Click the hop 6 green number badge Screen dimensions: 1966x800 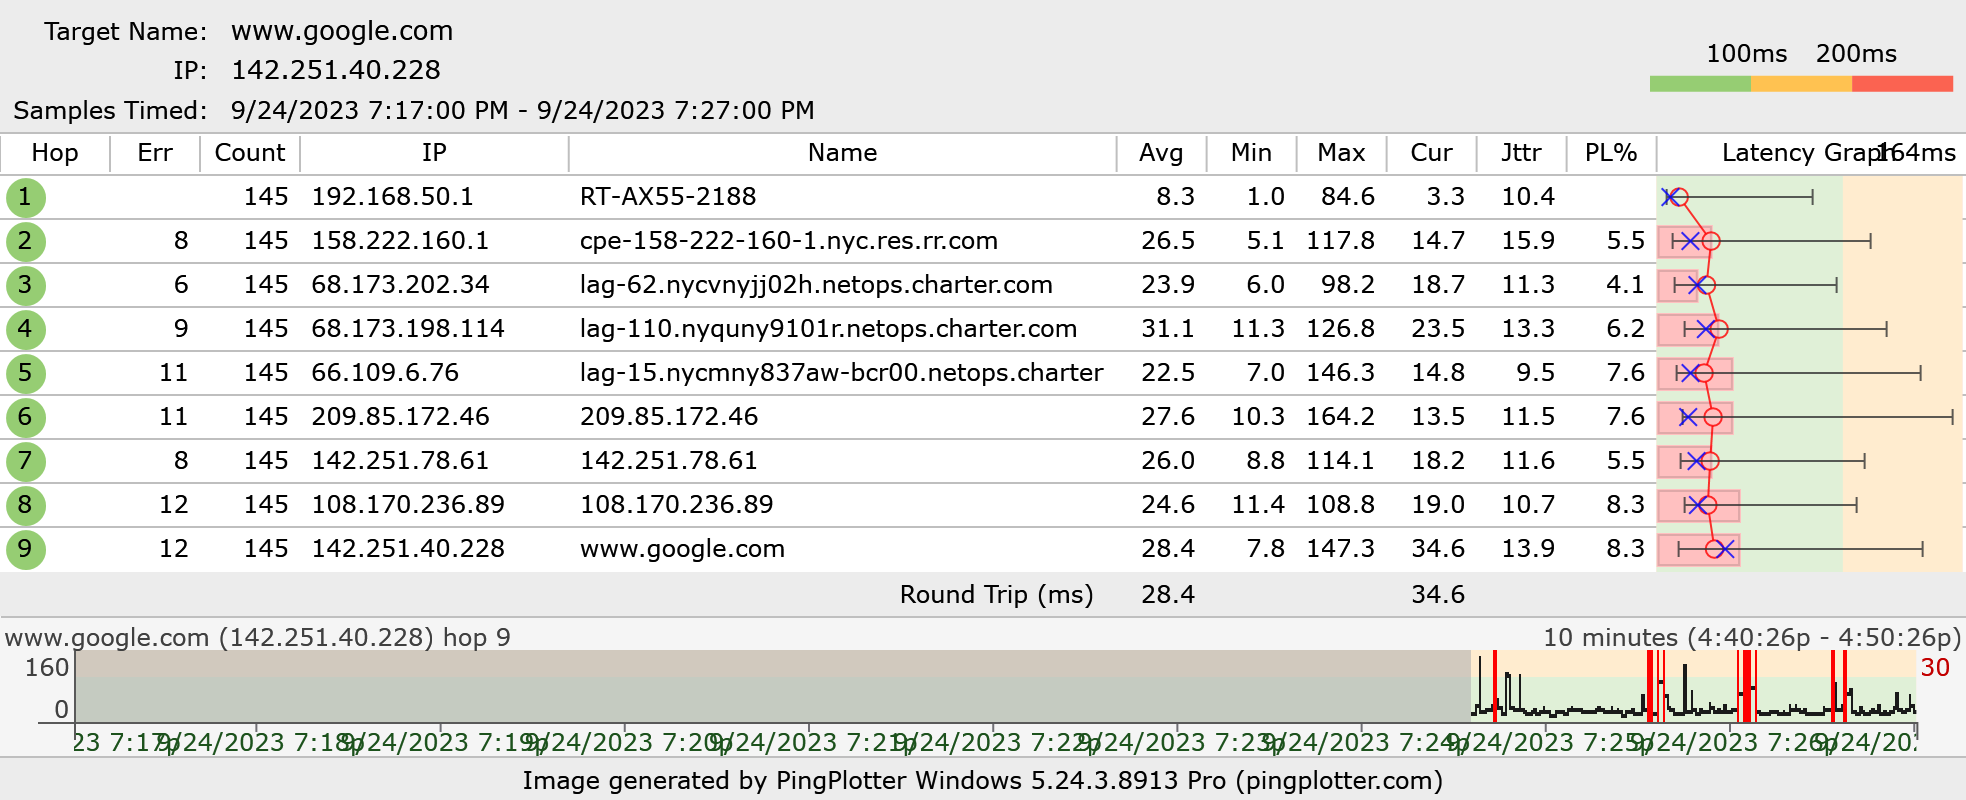(x=25, y=417)
